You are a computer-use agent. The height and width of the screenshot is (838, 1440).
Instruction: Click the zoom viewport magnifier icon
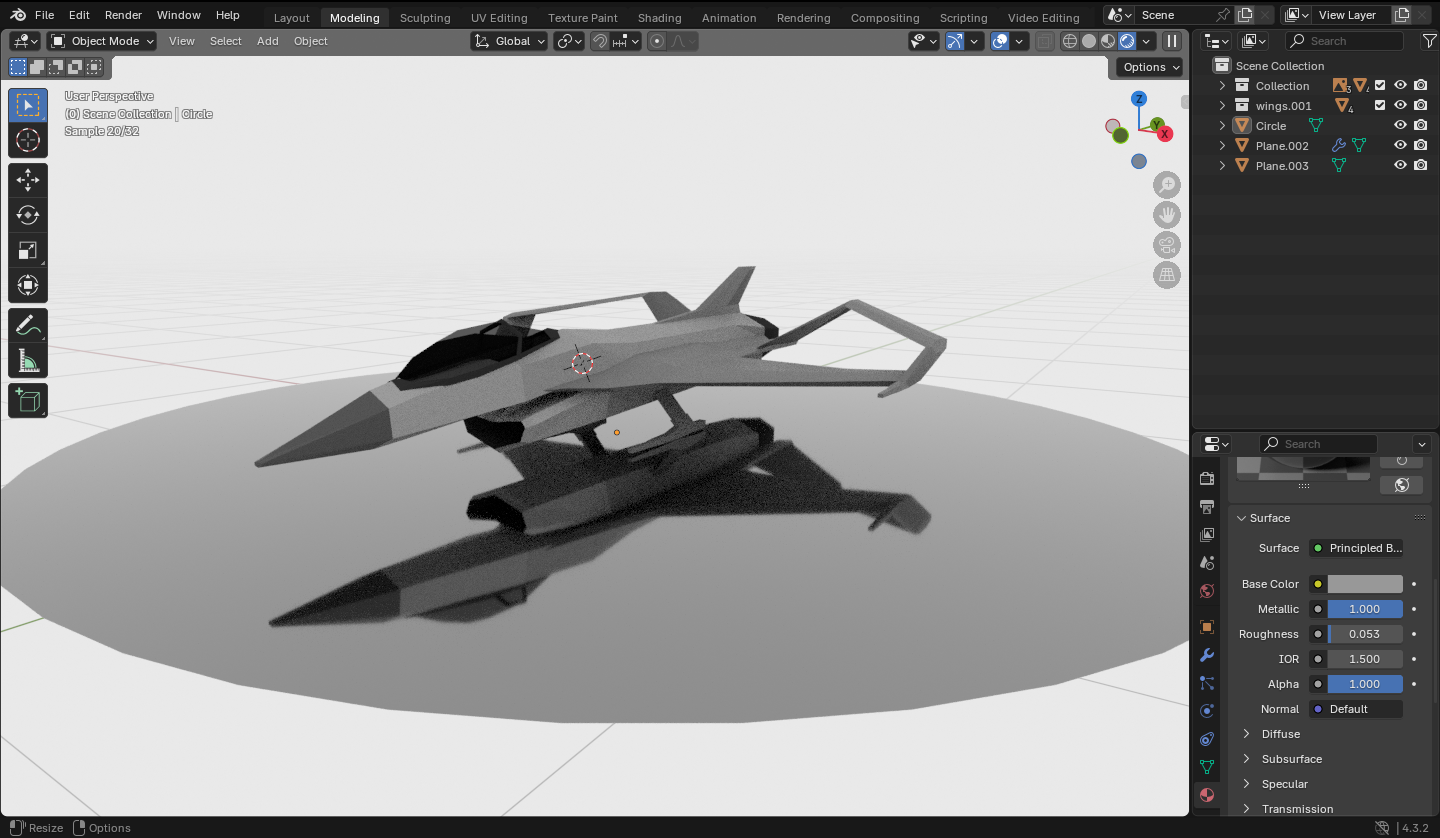point(1167,185)
